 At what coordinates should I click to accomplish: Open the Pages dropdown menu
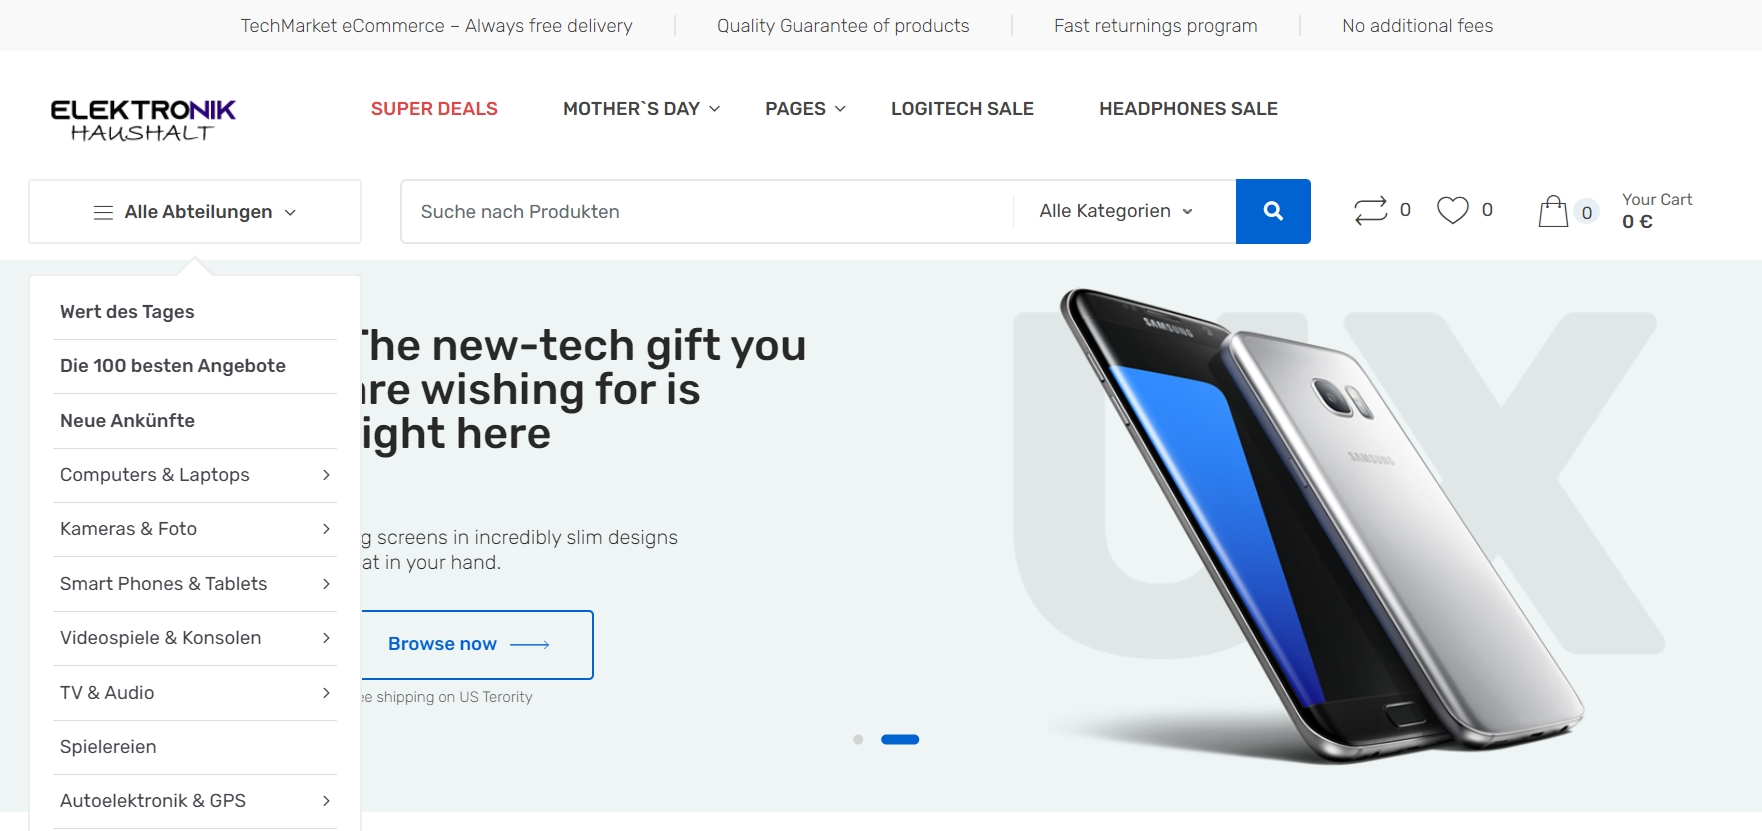pyautogui.click(x=805, y=109)
